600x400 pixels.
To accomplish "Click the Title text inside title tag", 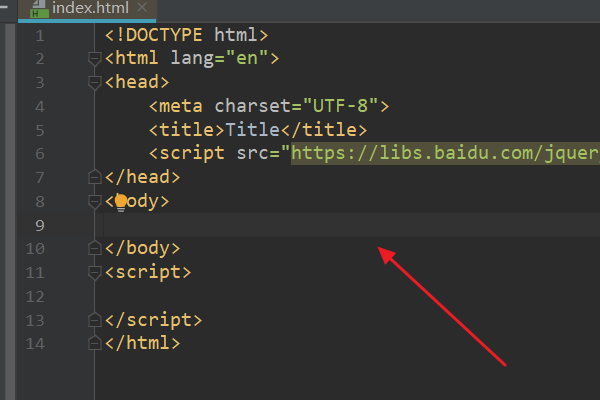I will [x=253, y=130].
